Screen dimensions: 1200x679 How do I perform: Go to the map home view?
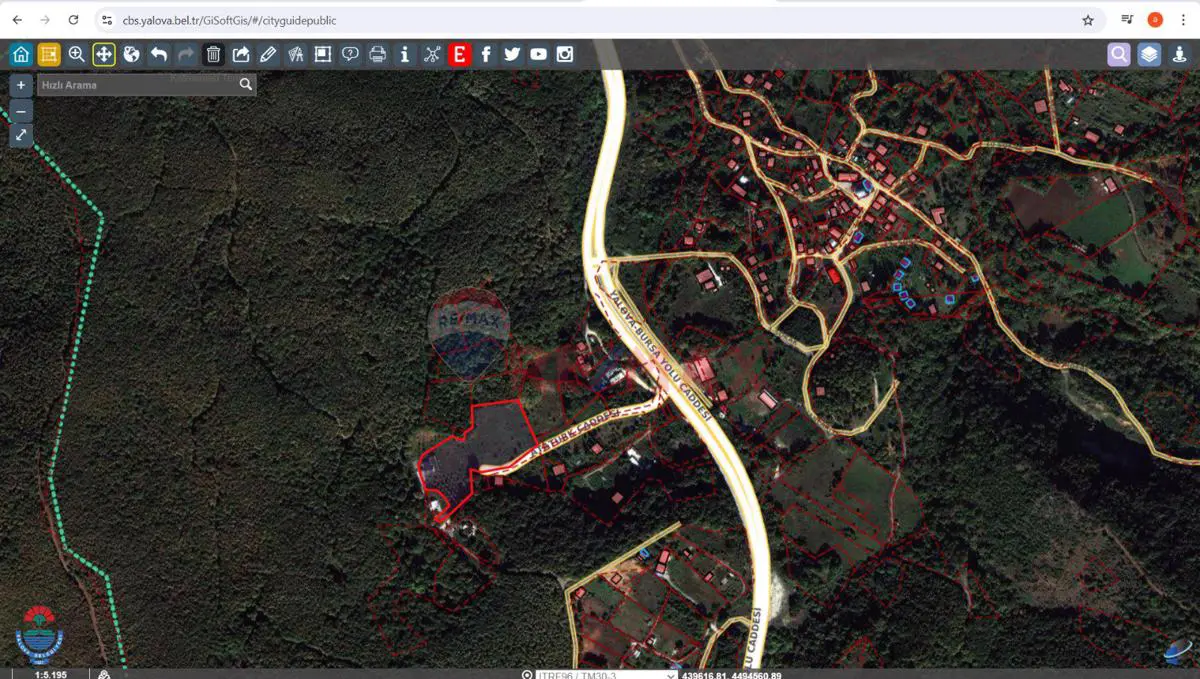(21, 55)
